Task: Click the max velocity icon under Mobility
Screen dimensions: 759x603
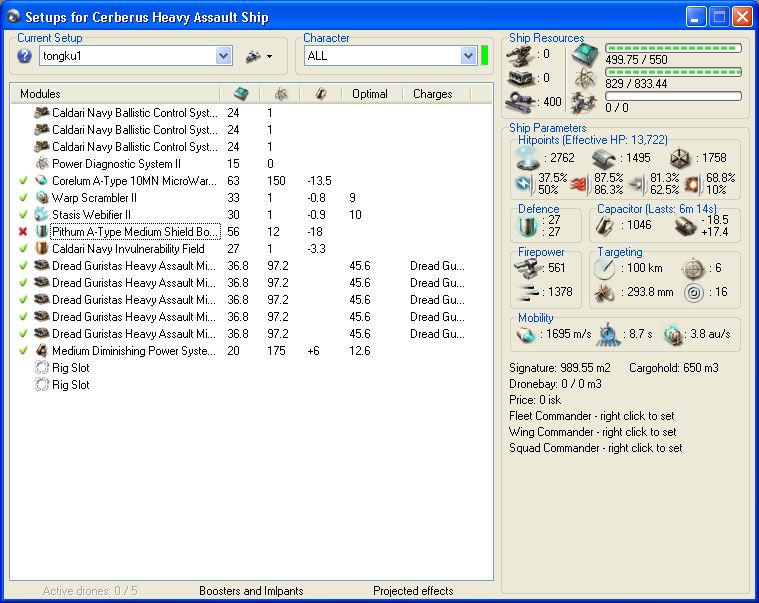Action: 525,335
